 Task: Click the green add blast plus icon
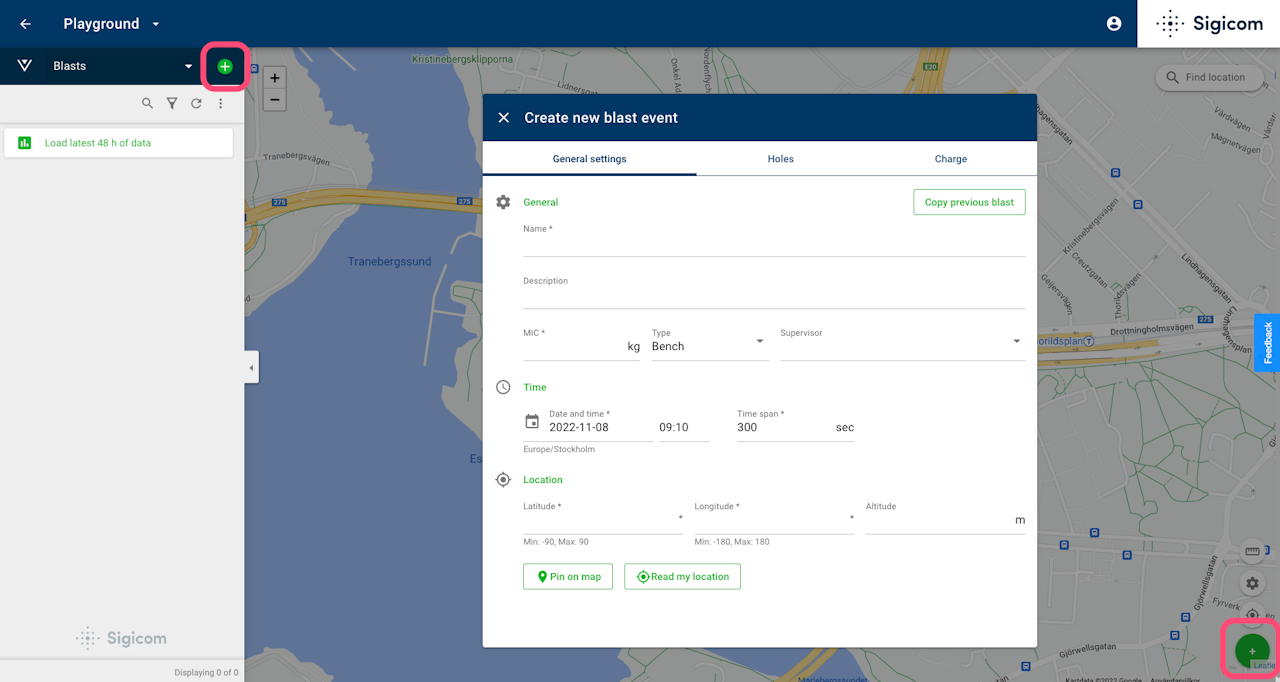point(225,67)
